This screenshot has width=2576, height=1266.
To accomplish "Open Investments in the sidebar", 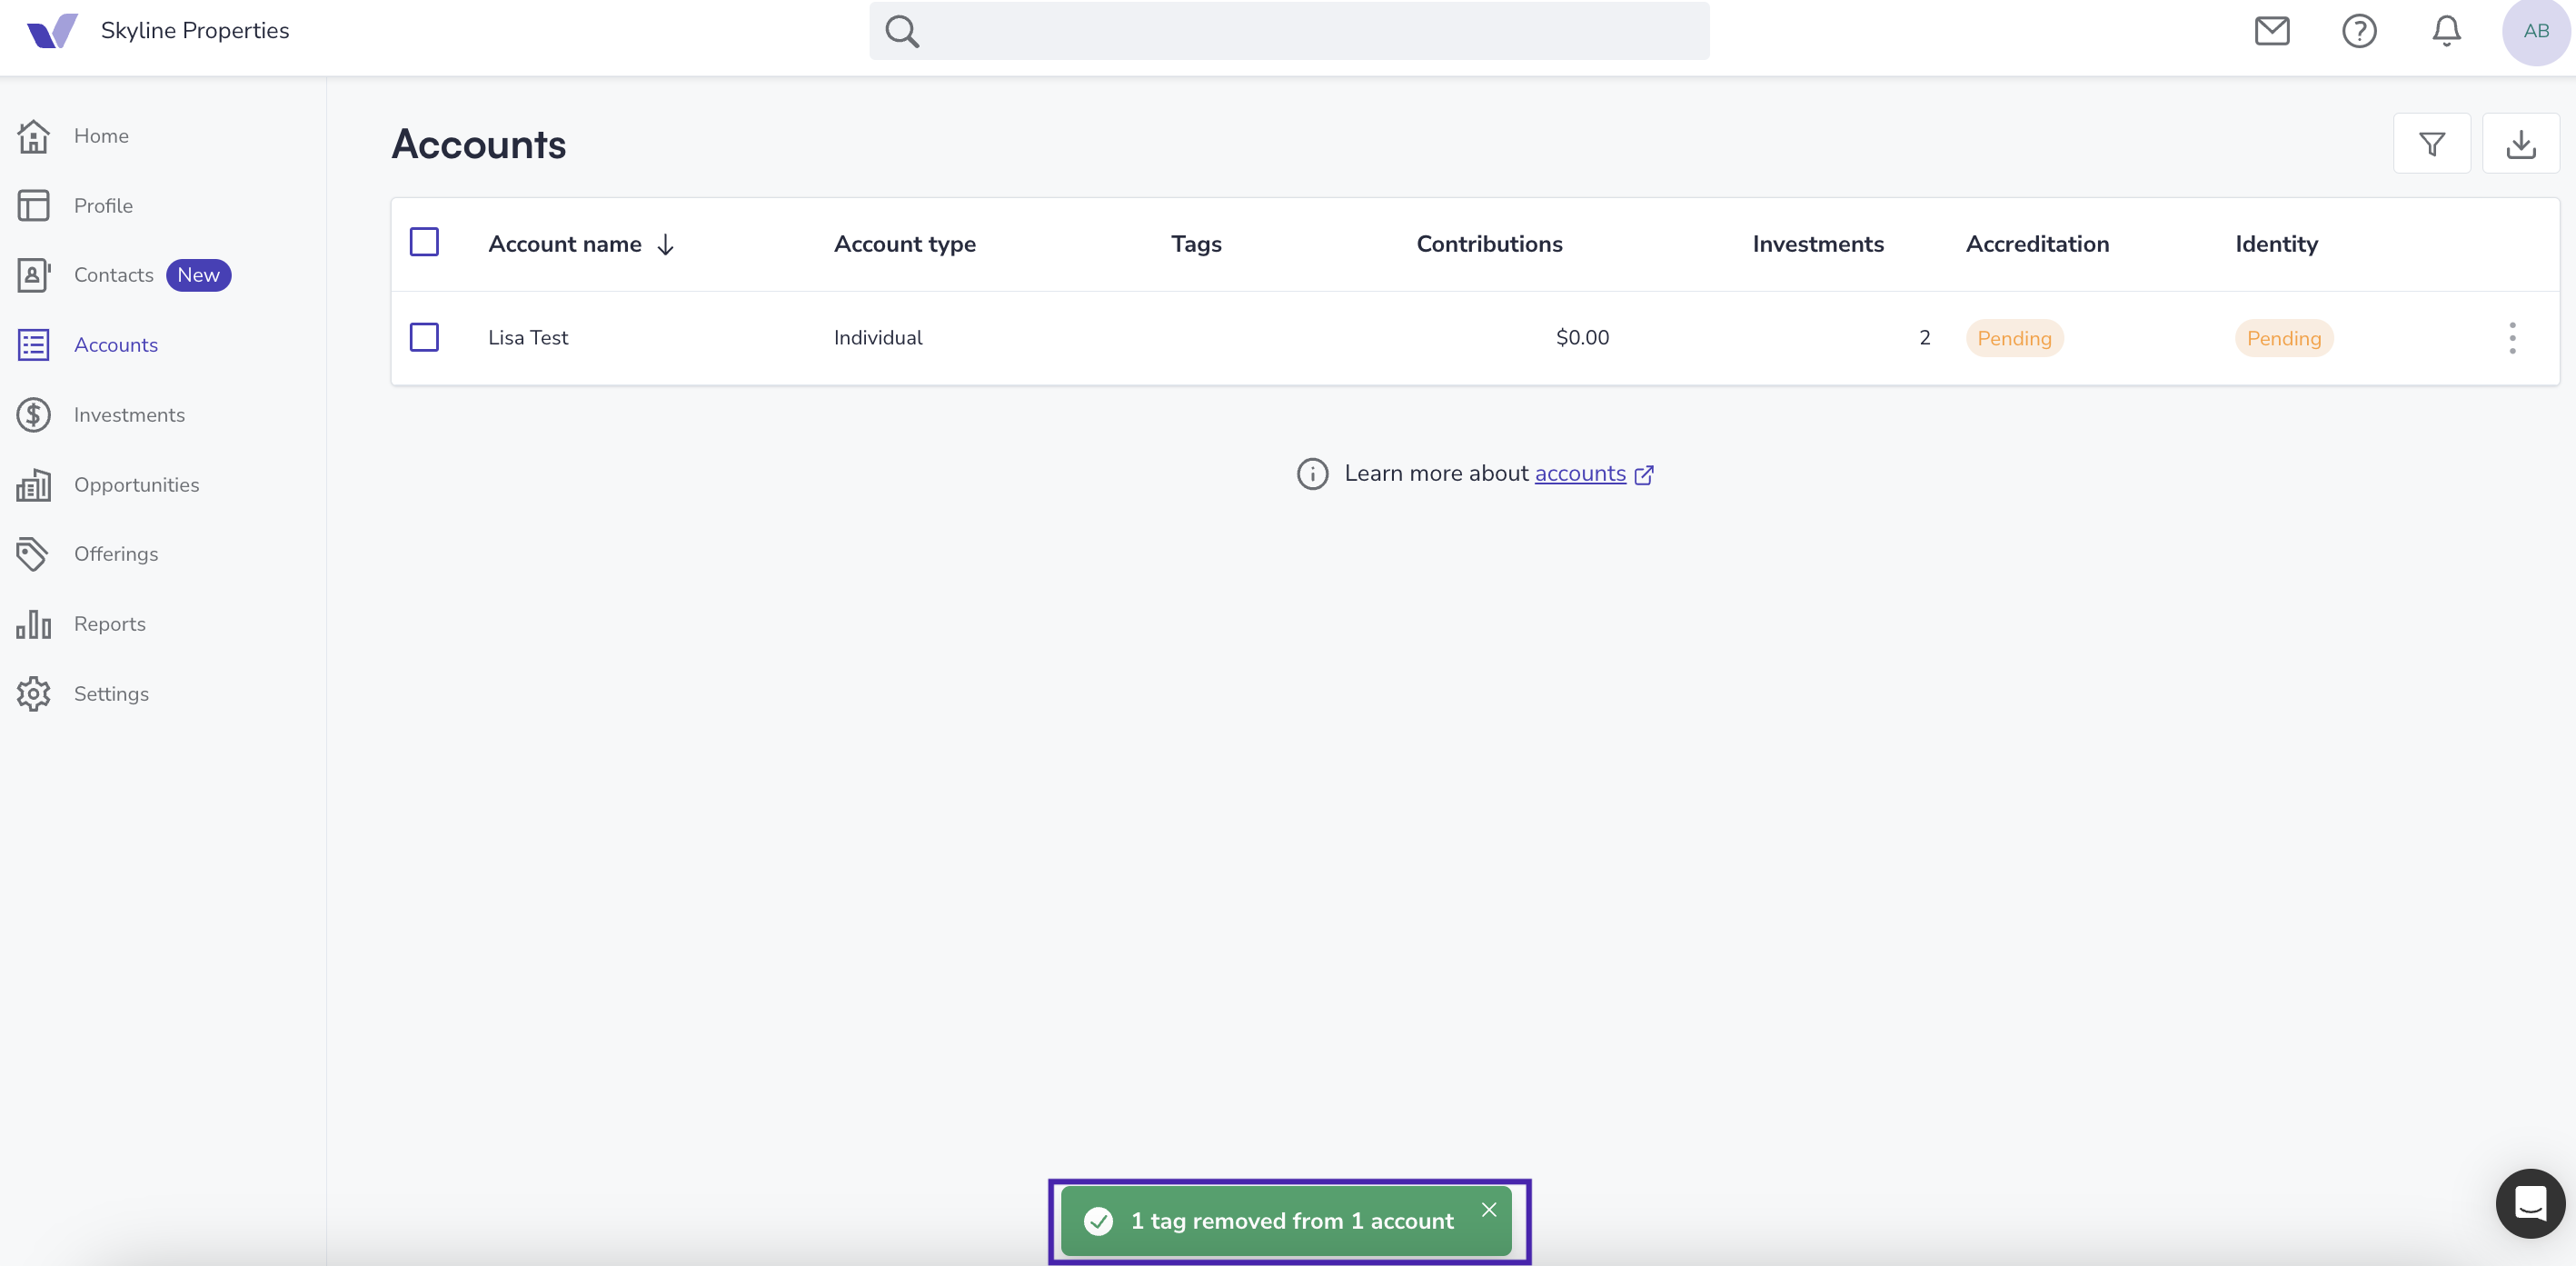I will 129,415.
